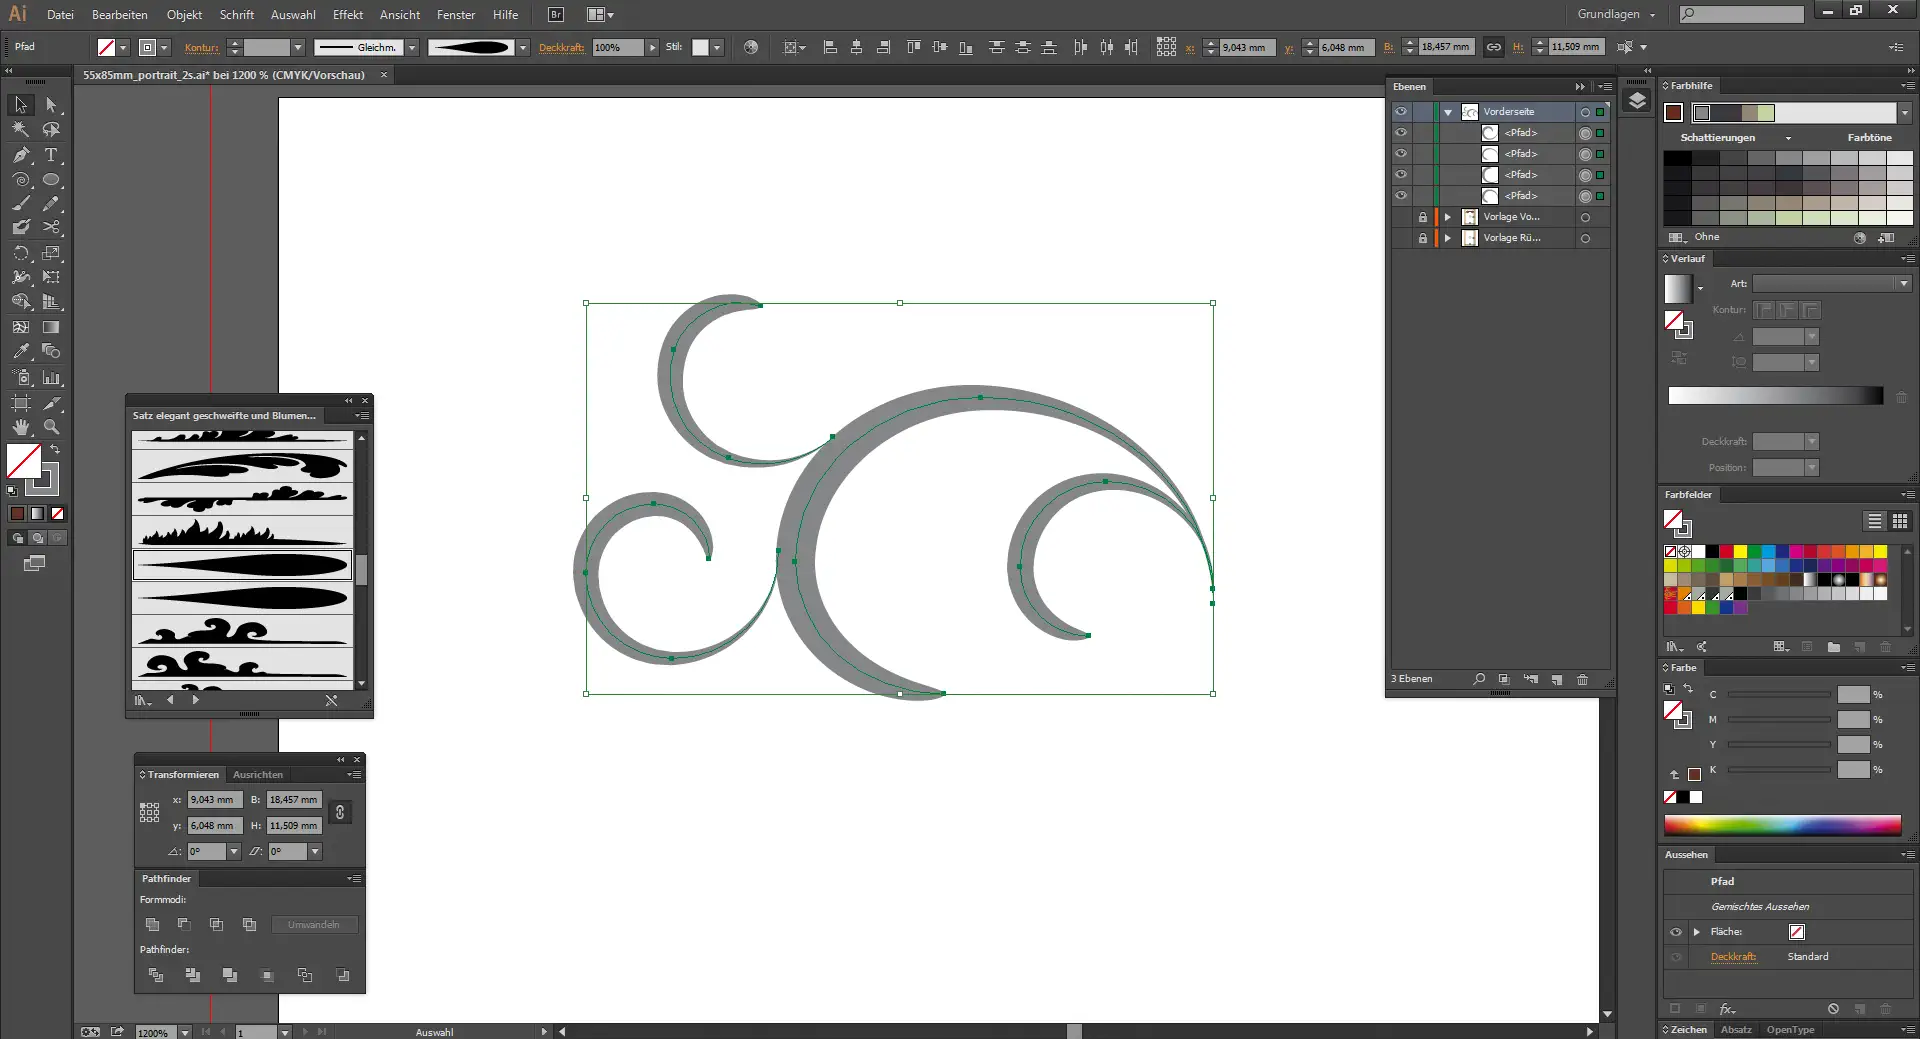
Task: Toggle the lock on Vorlage Vo... layer
Action: point(1422,217)
